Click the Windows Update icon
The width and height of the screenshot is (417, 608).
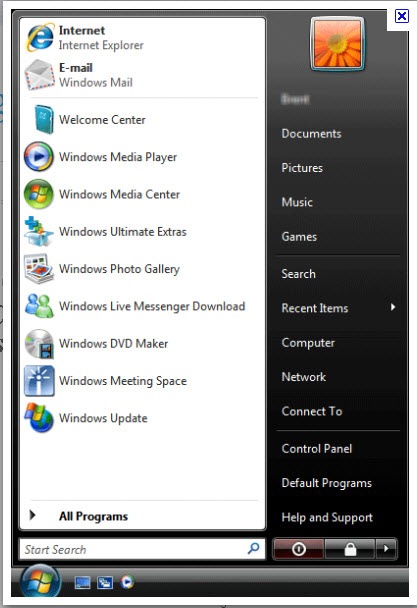(x=39, y=418)
